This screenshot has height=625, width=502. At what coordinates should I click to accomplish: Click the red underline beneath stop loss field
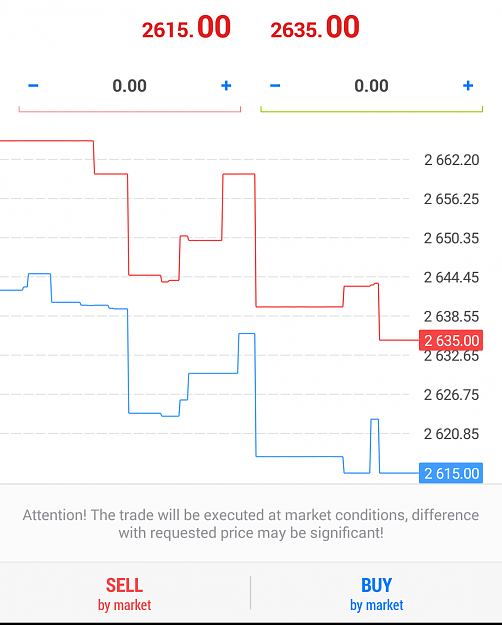[x=130, y=110]
